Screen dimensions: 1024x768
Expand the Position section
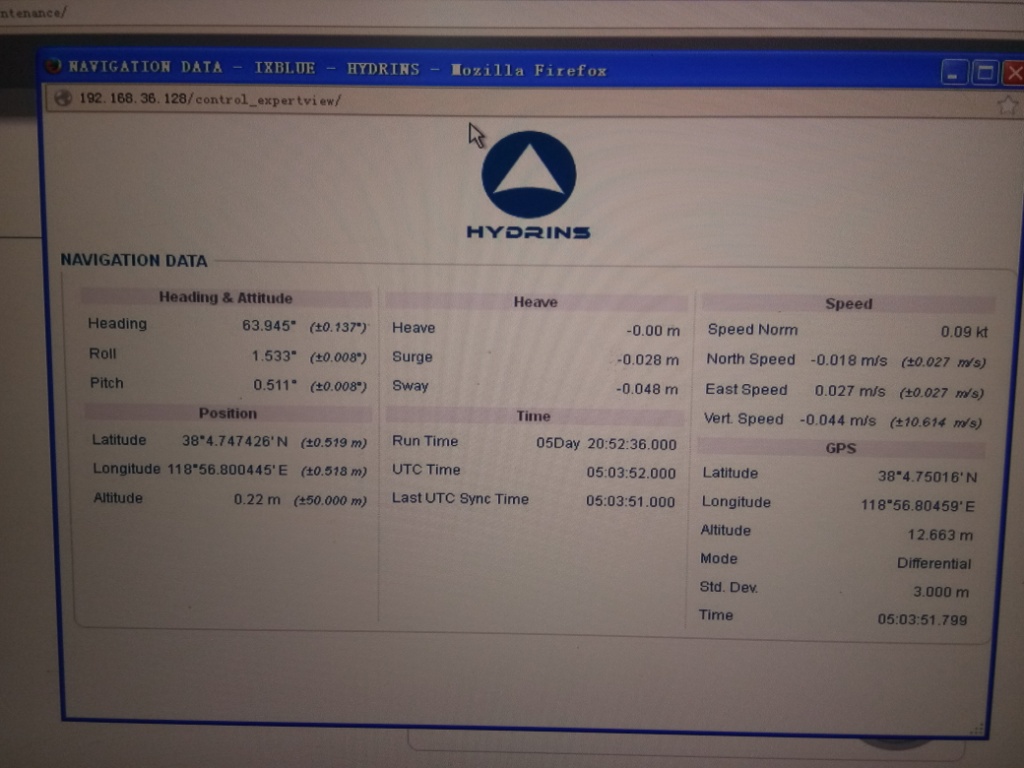(228, 413)
